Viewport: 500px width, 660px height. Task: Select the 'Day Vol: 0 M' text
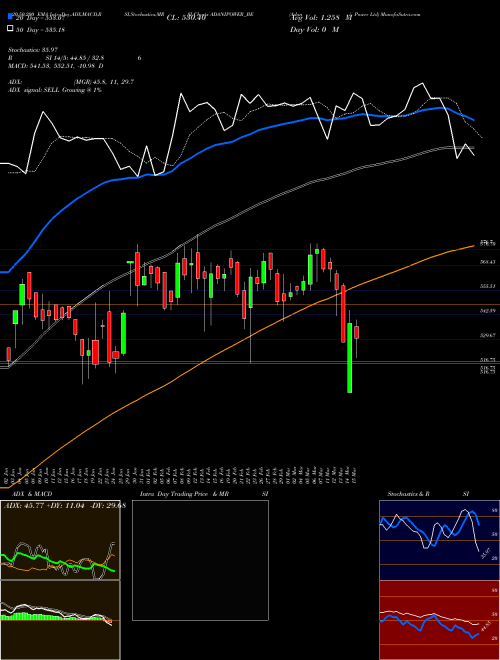click(314, 30)
